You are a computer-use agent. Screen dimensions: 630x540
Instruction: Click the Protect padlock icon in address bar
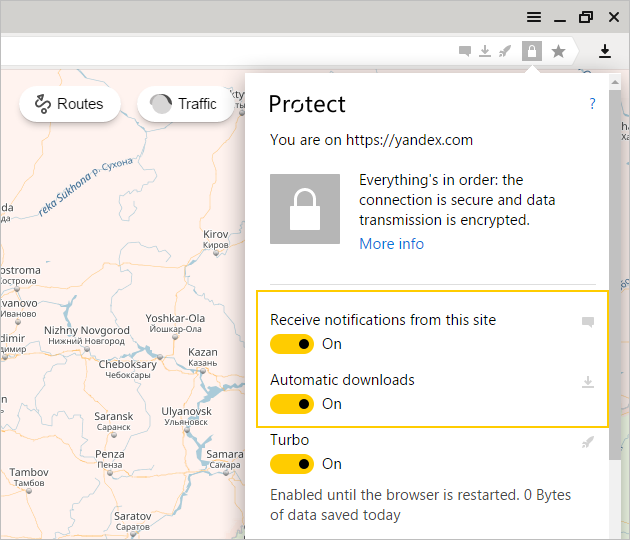pyautogui.click(x=532, y=51)
